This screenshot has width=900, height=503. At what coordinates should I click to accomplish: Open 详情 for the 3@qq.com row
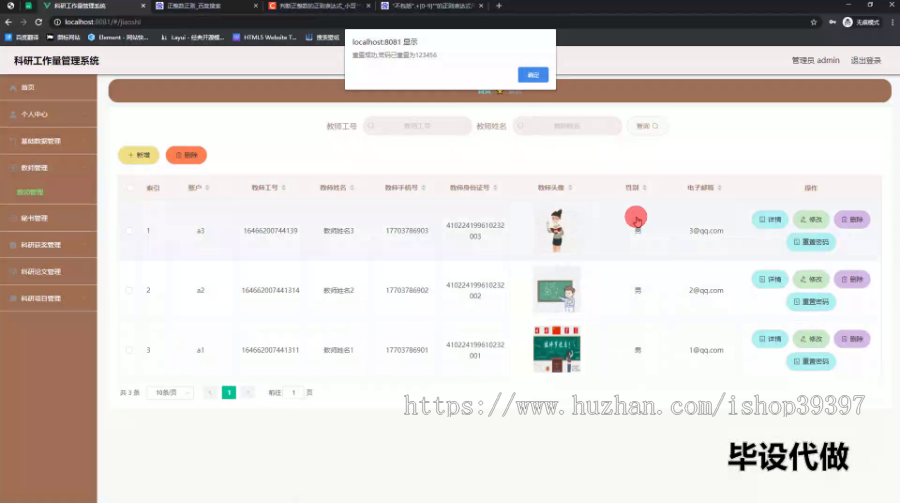(x=770, y=219)
